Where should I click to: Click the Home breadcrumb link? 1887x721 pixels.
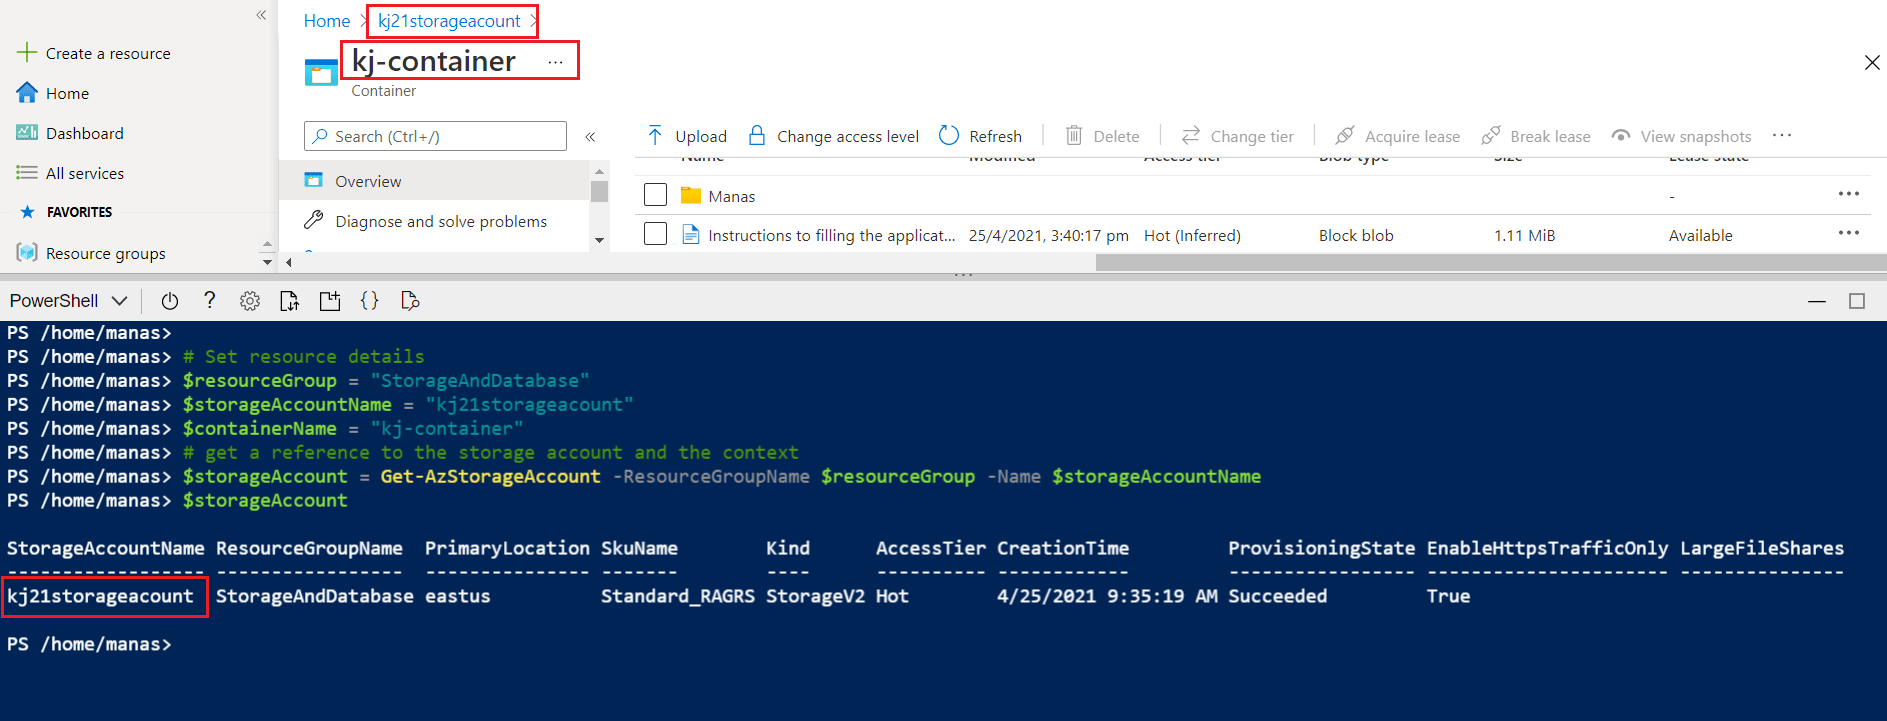click(327, 21)
